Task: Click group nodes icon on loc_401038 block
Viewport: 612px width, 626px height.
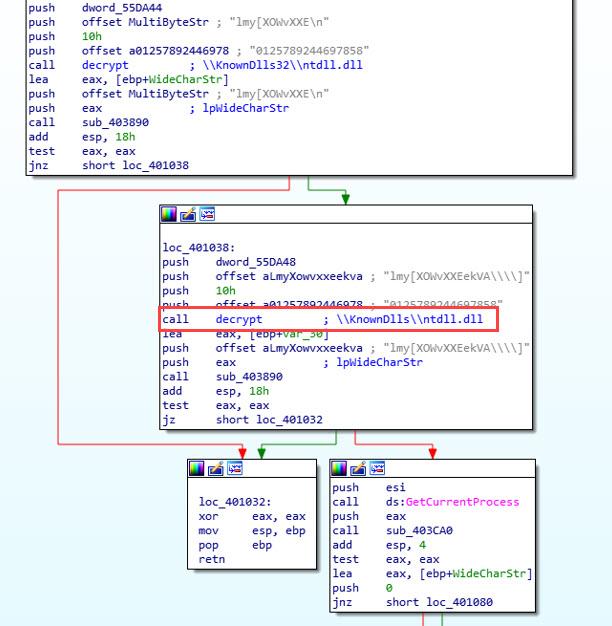Action: (x=207, y=214)
